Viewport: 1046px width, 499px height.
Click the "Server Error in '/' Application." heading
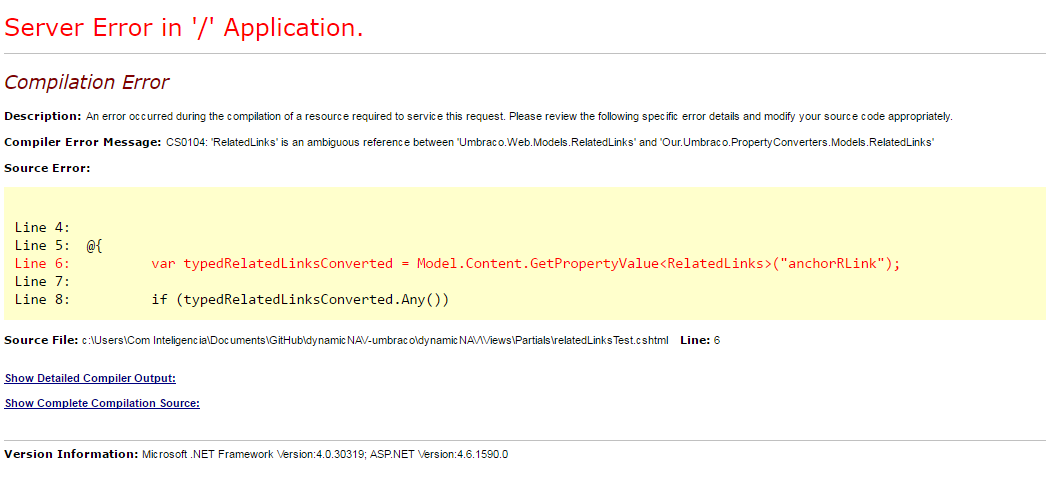[x=184, y=27]
